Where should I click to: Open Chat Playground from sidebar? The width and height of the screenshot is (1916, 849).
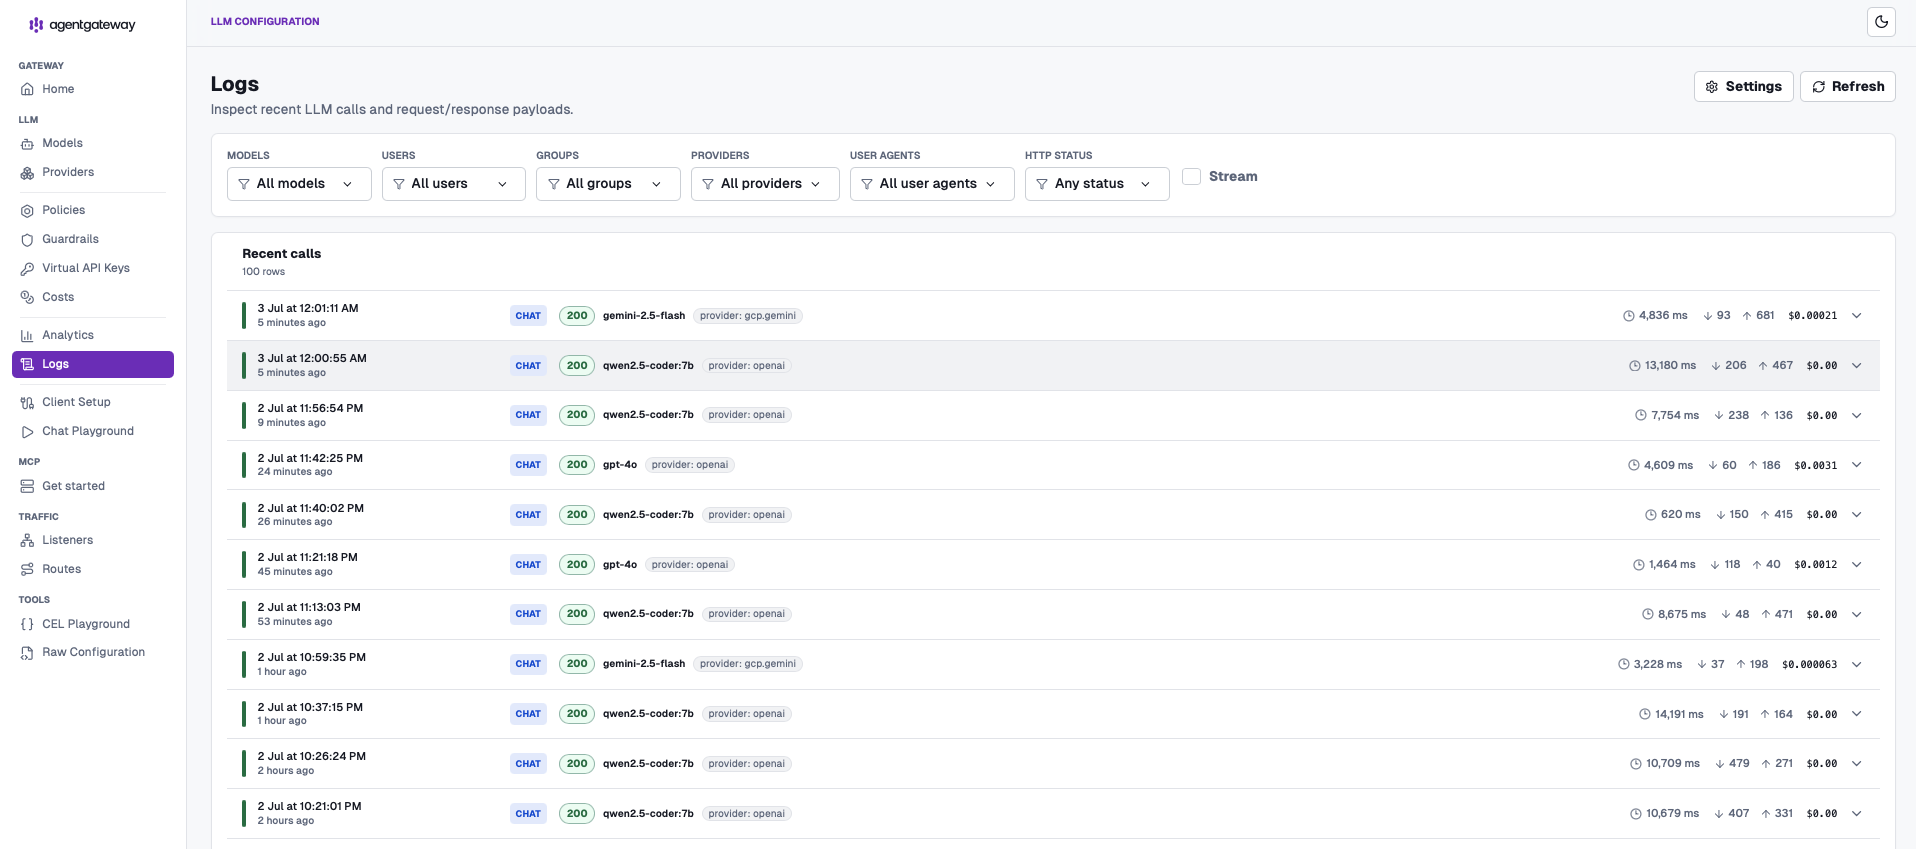pos(93,431)
